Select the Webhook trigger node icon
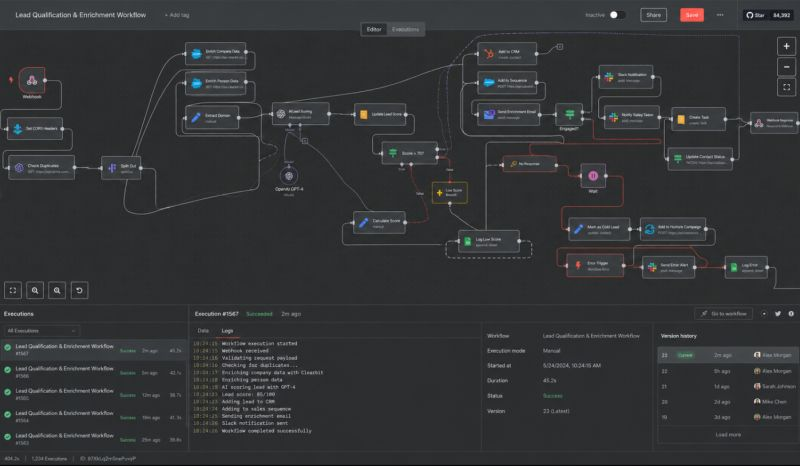 click(x=32, y=80)
